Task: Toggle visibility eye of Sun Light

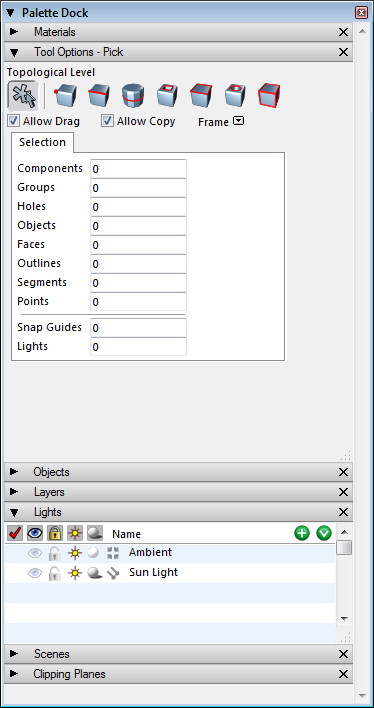Action: coord(35,573)
